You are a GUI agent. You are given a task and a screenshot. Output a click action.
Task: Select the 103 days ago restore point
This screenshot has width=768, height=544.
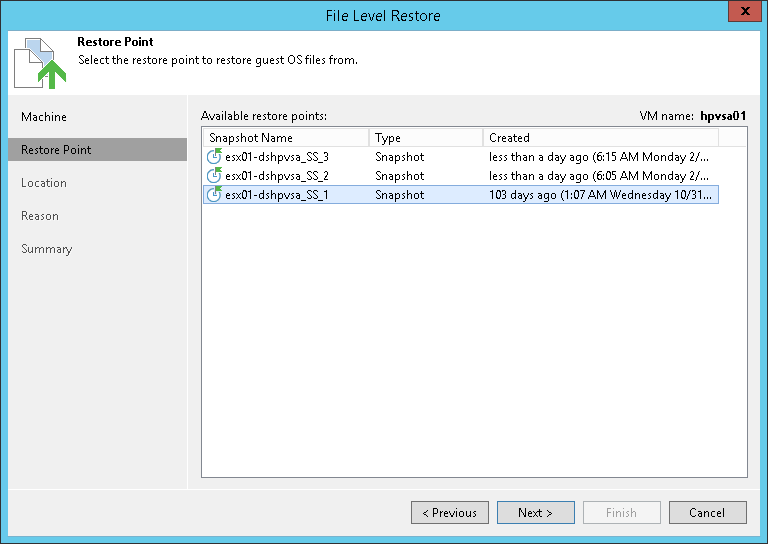(598, 195)
